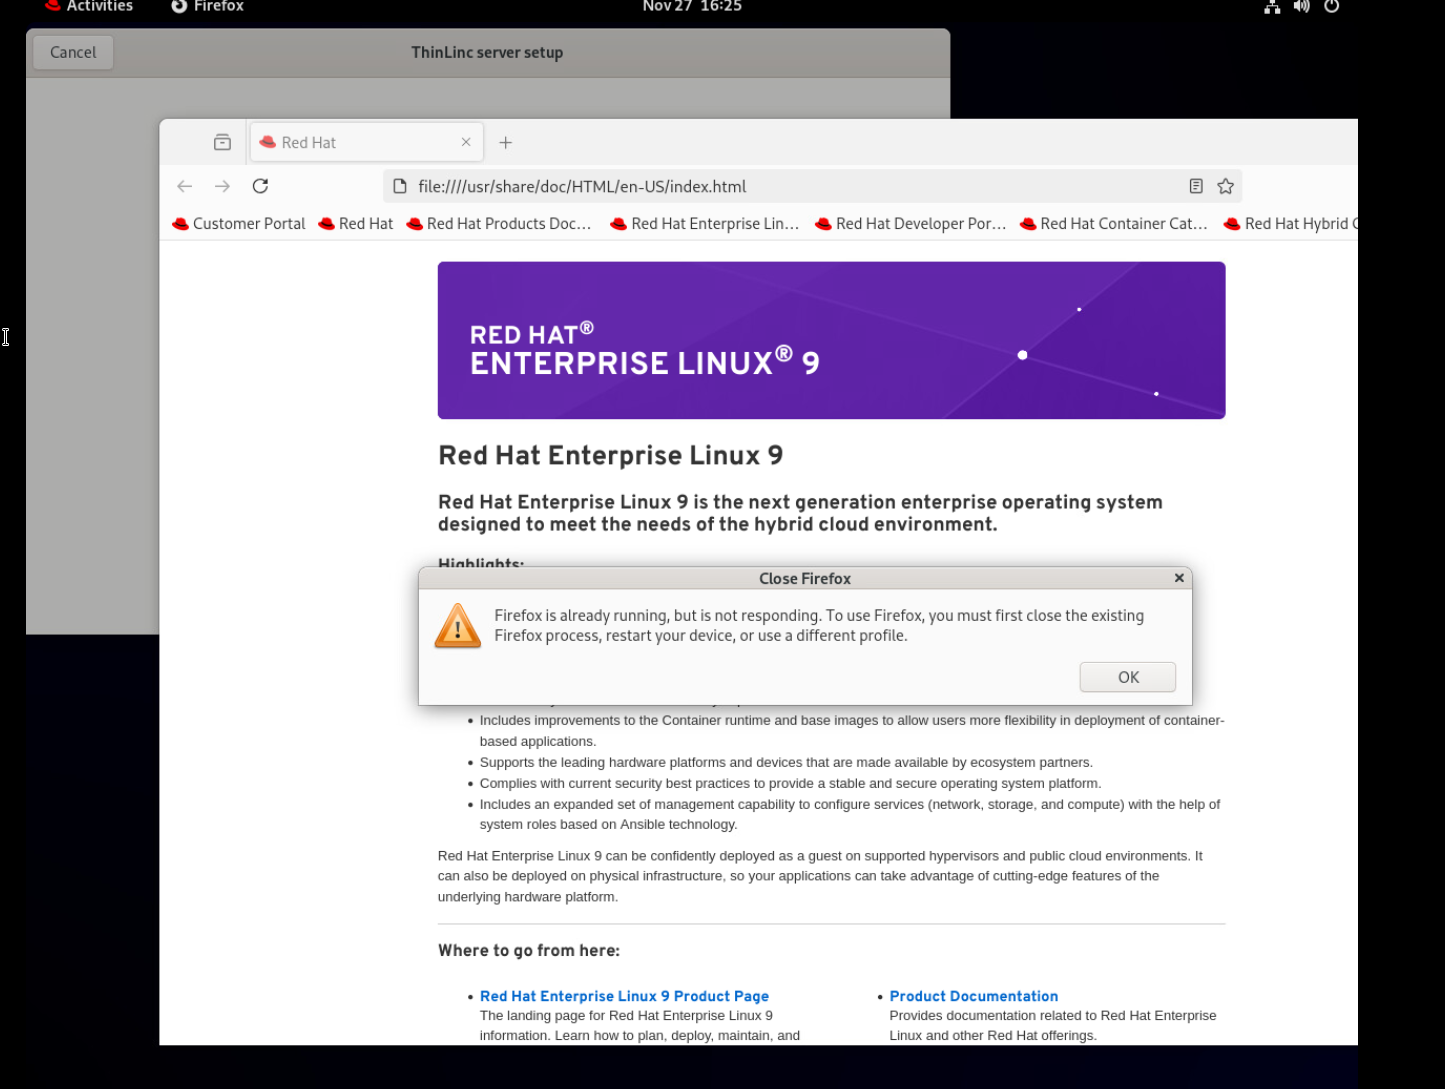
Task: Open the Activities overview
Action: click(88, 7)
